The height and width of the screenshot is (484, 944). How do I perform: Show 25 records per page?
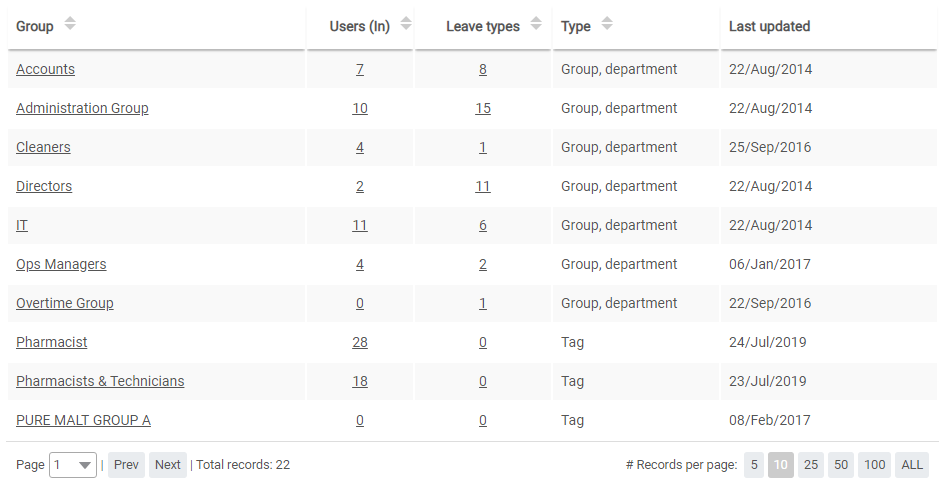[811, 465]
